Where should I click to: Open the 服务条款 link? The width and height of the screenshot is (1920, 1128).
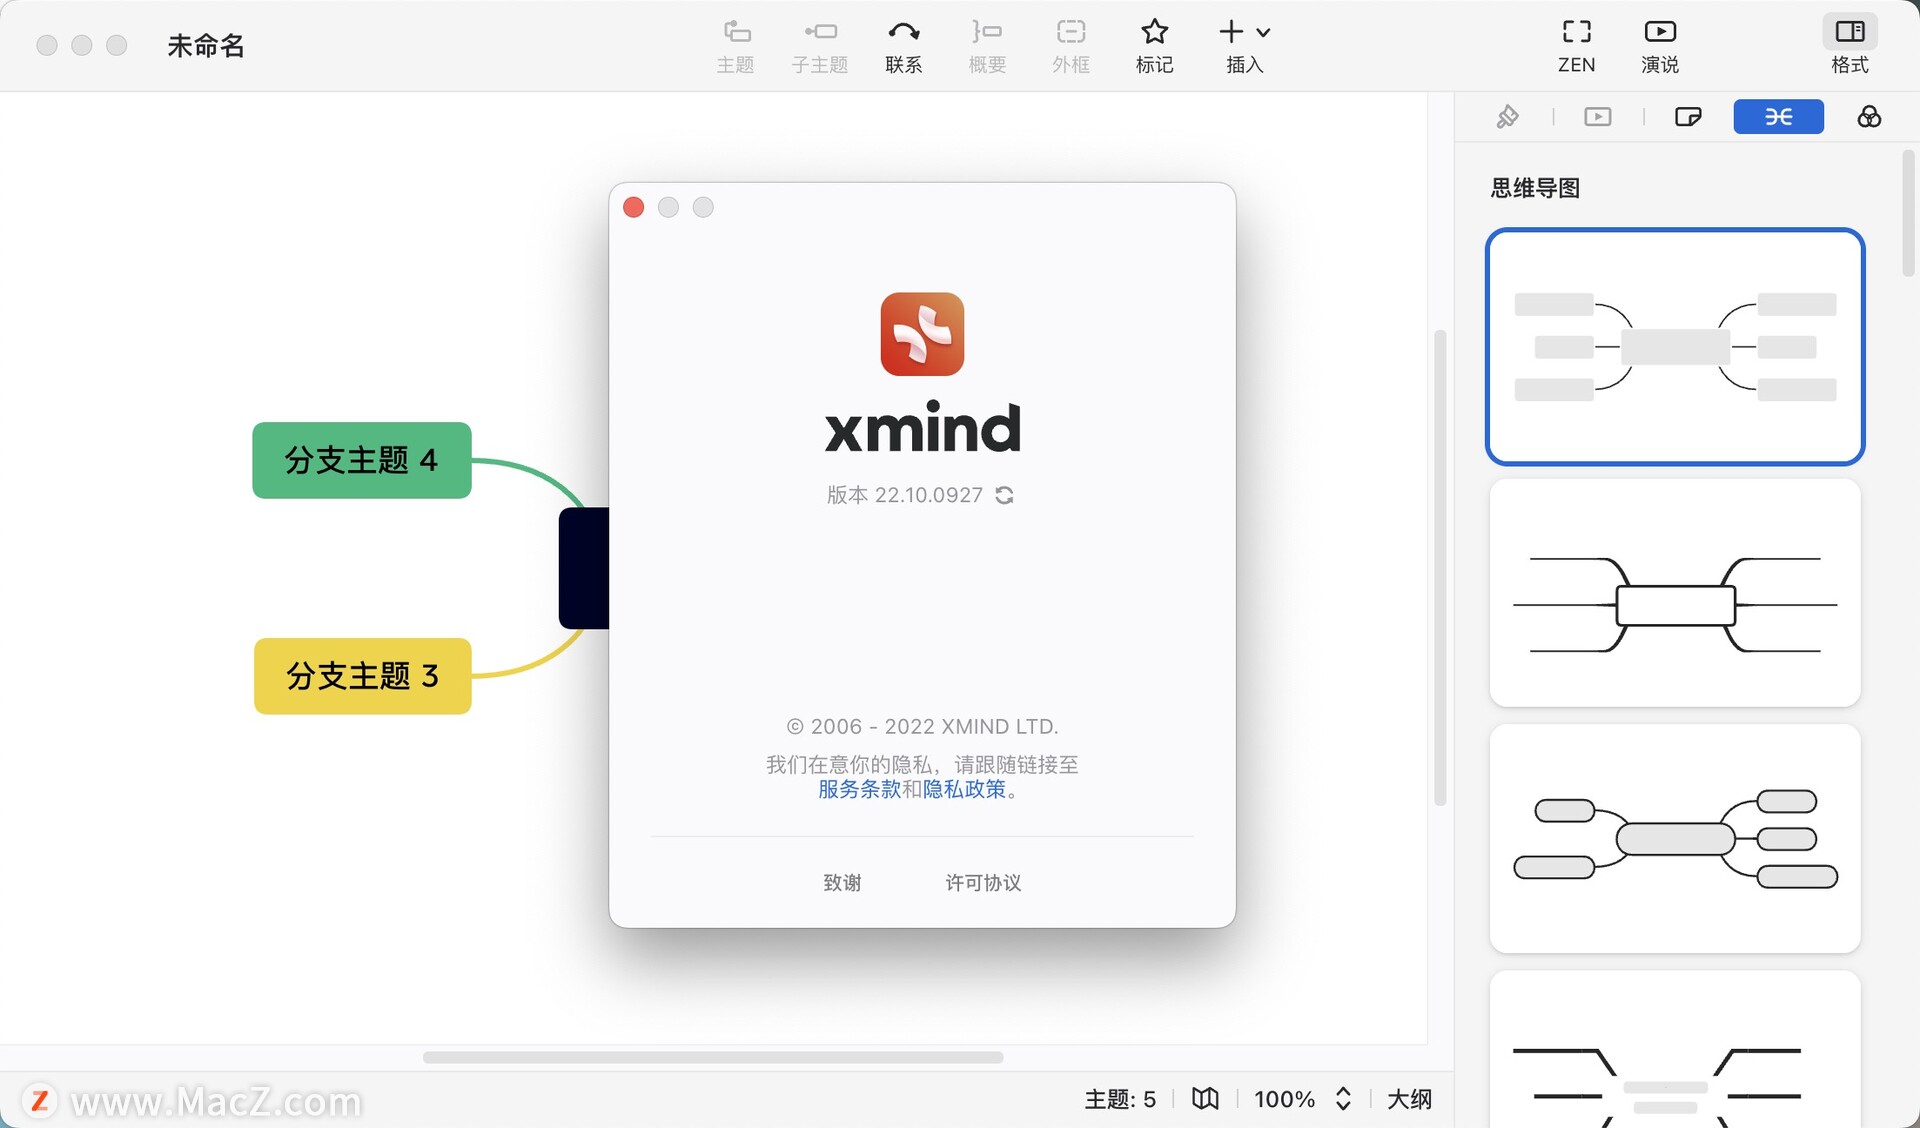click(859, 789)
